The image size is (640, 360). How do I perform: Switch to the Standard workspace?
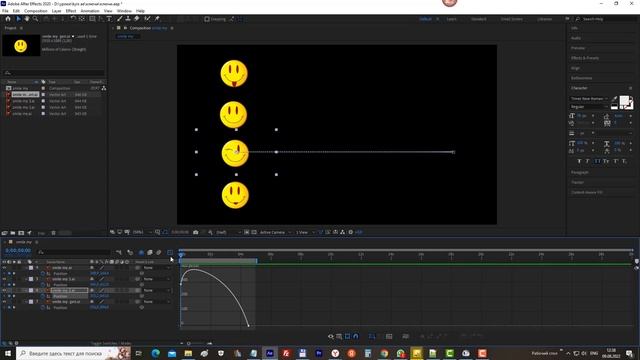(x=478, y=19)
